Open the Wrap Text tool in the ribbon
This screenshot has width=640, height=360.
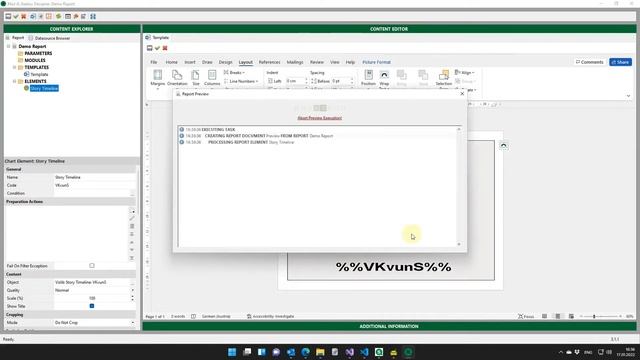(x=384, y=78)
